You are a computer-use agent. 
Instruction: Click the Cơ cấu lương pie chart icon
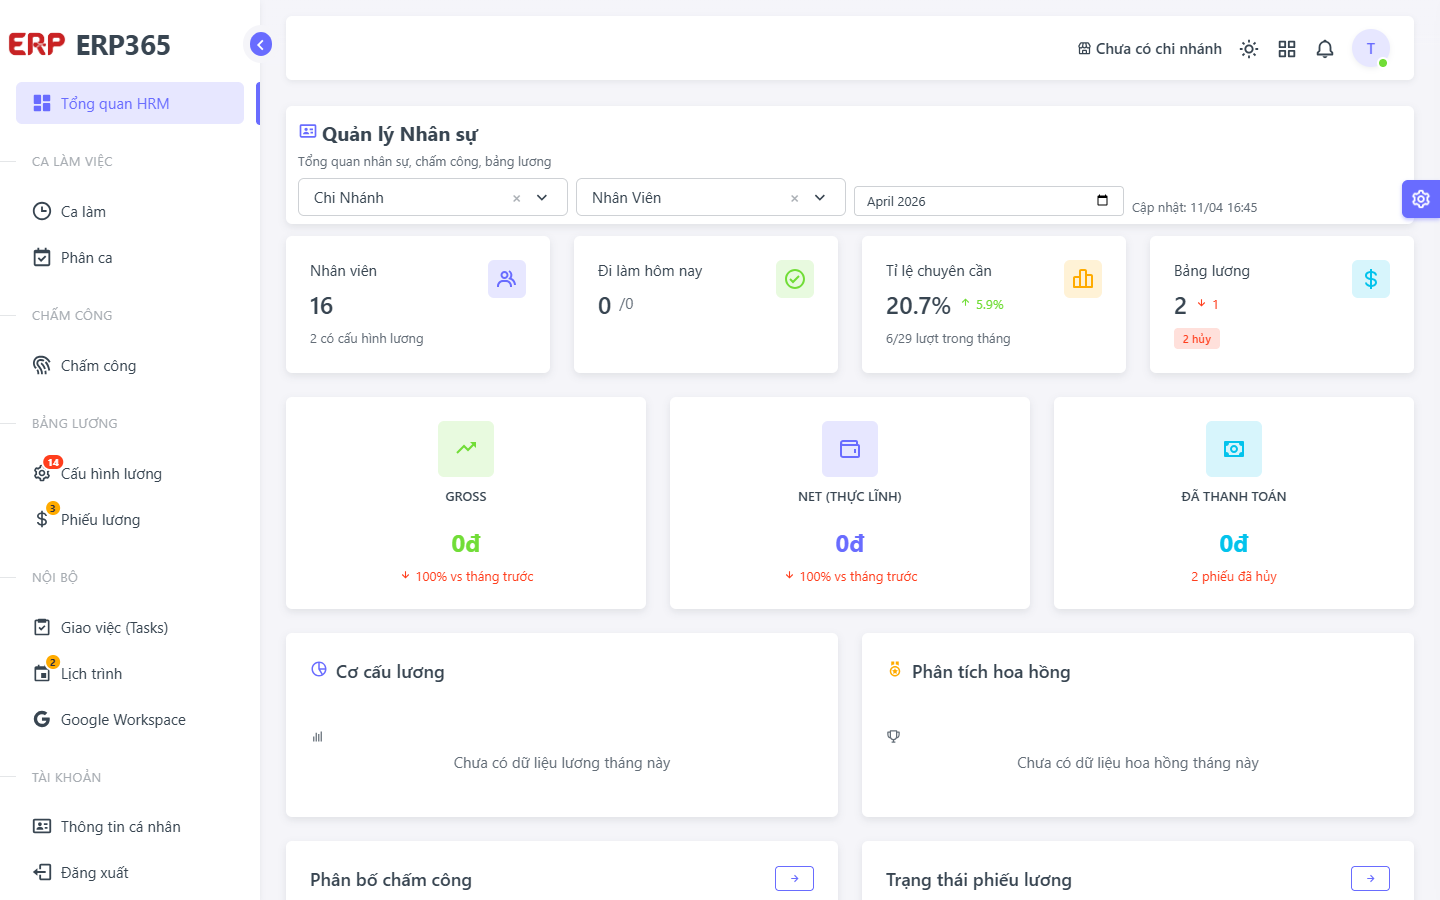(x=319, y=669)
